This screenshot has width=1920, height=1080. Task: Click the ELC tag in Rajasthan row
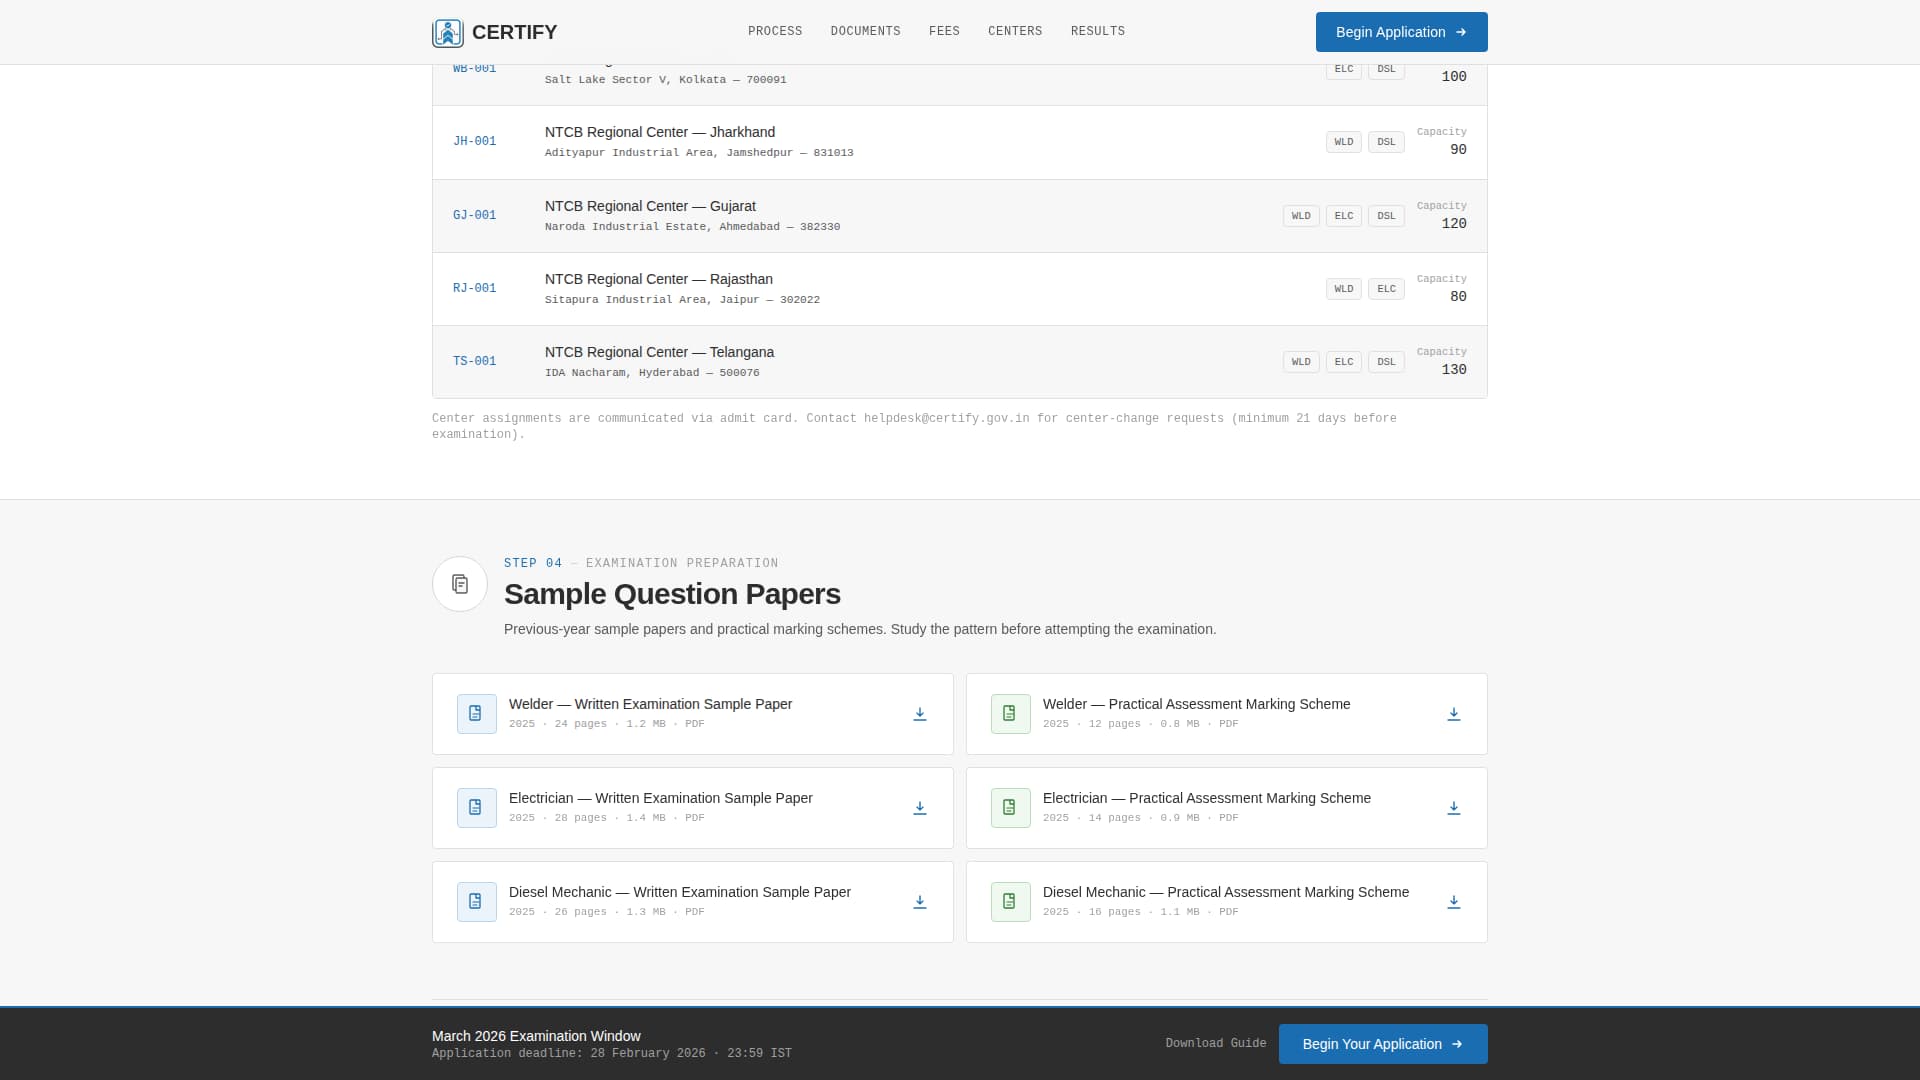1386,289
